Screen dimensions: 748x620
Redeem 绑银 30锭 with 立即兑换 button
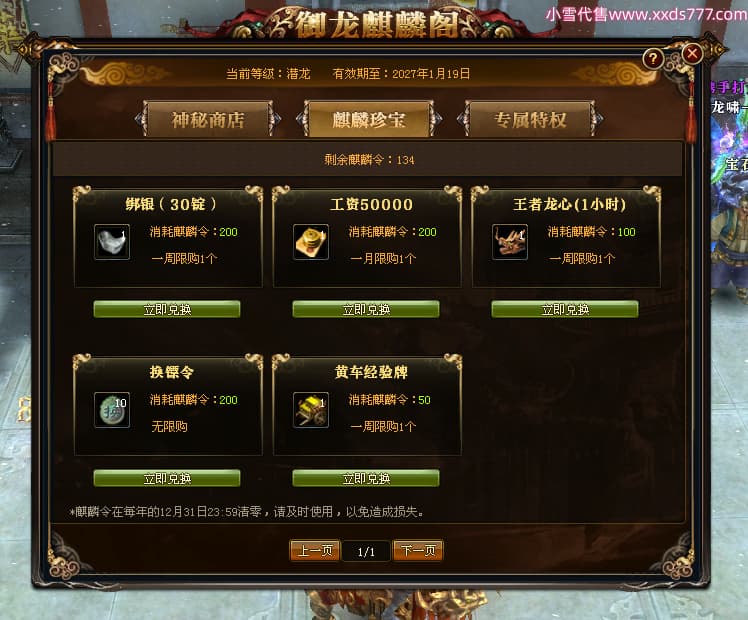tap(167, 310)
